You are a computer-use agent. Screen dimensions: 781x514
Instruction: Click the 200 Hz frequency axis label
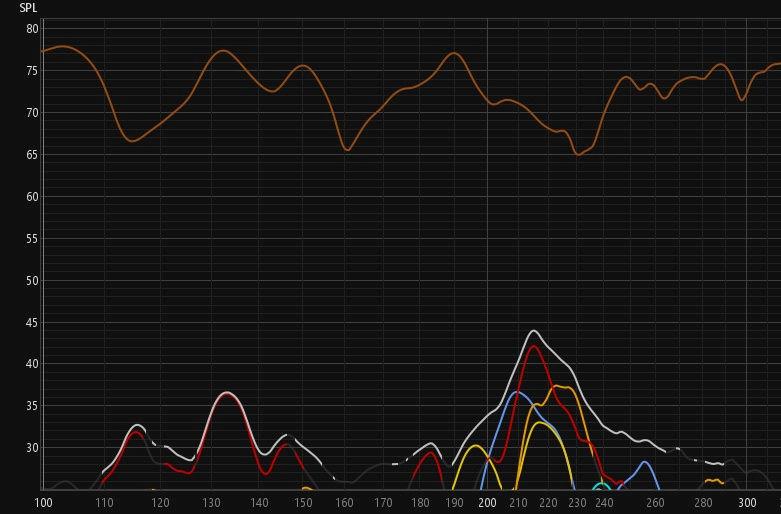coord(487,503)
